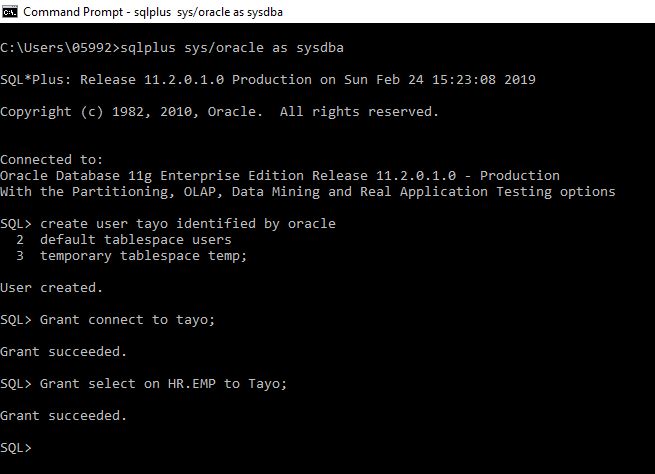Image resolution: width=655 pixels, height=474 pixels.
Task: Click the Partitioning, OLAP, Data Mining options line
Action: pyautogui.click(x=307, y=192)
